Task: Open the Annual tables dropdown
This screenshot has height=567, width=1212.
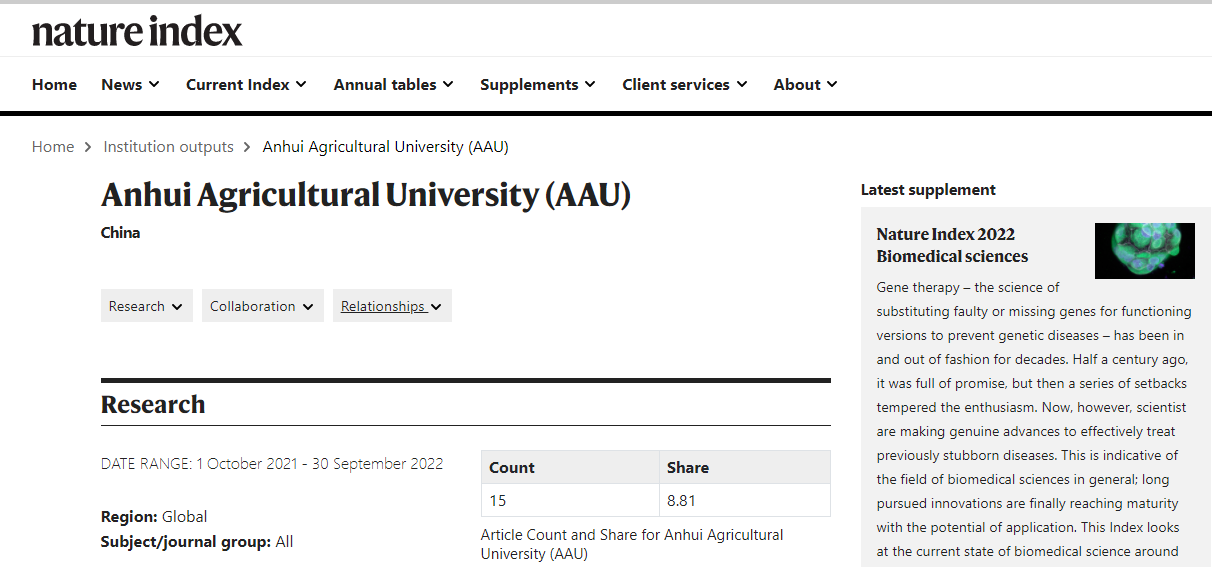Action: pos(393,85)
